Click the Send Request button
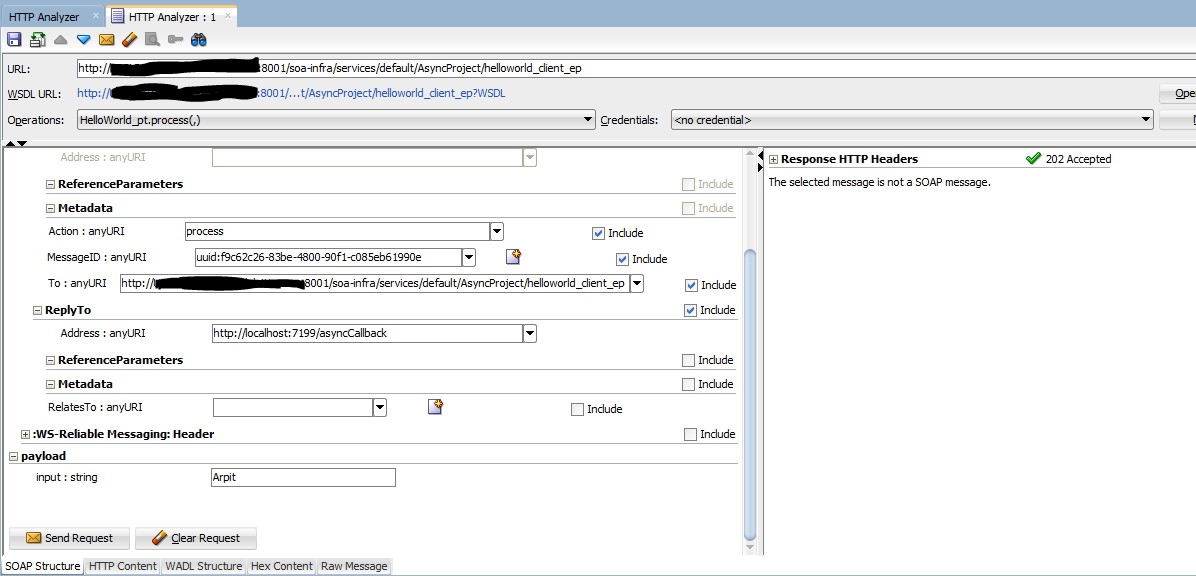Viewport: 1196px width, 576px height. [69, 538]
